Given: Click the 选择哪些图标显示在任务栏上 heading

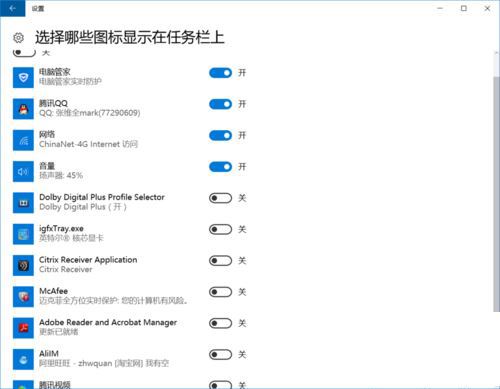Looking at the screenshot, I should tap(130, 37).
